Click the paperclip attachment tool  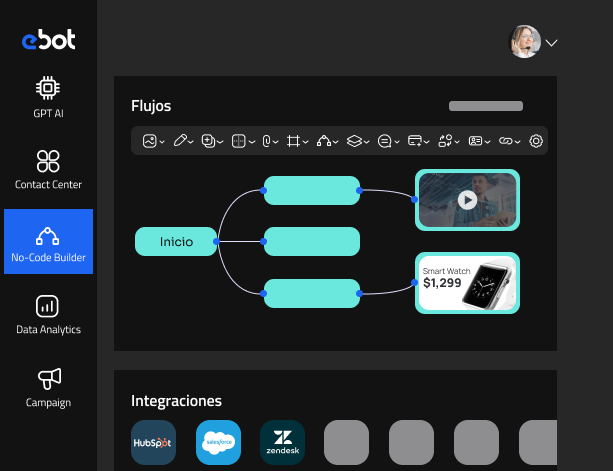[x=267, y=141]
